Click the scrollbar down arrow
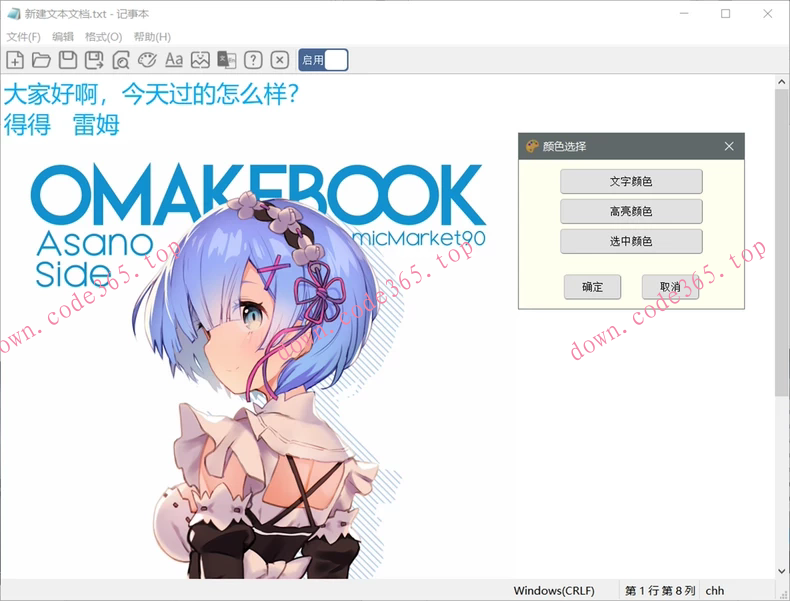Viewport: 790px width, 601px height. pos(781,571)
